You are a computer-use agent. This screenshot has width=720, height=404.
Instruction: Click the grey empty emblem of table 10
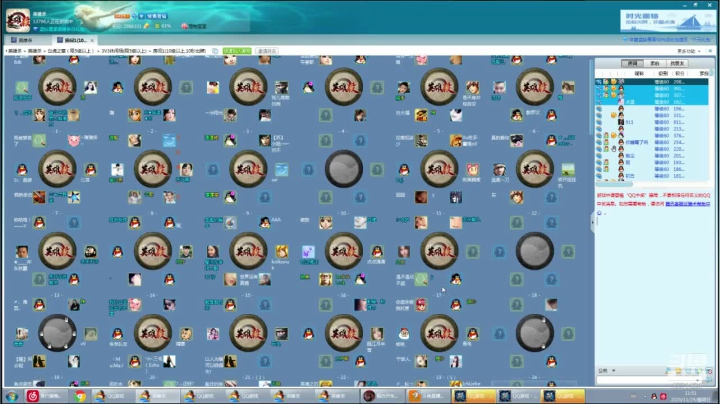(x=343, y=169)
